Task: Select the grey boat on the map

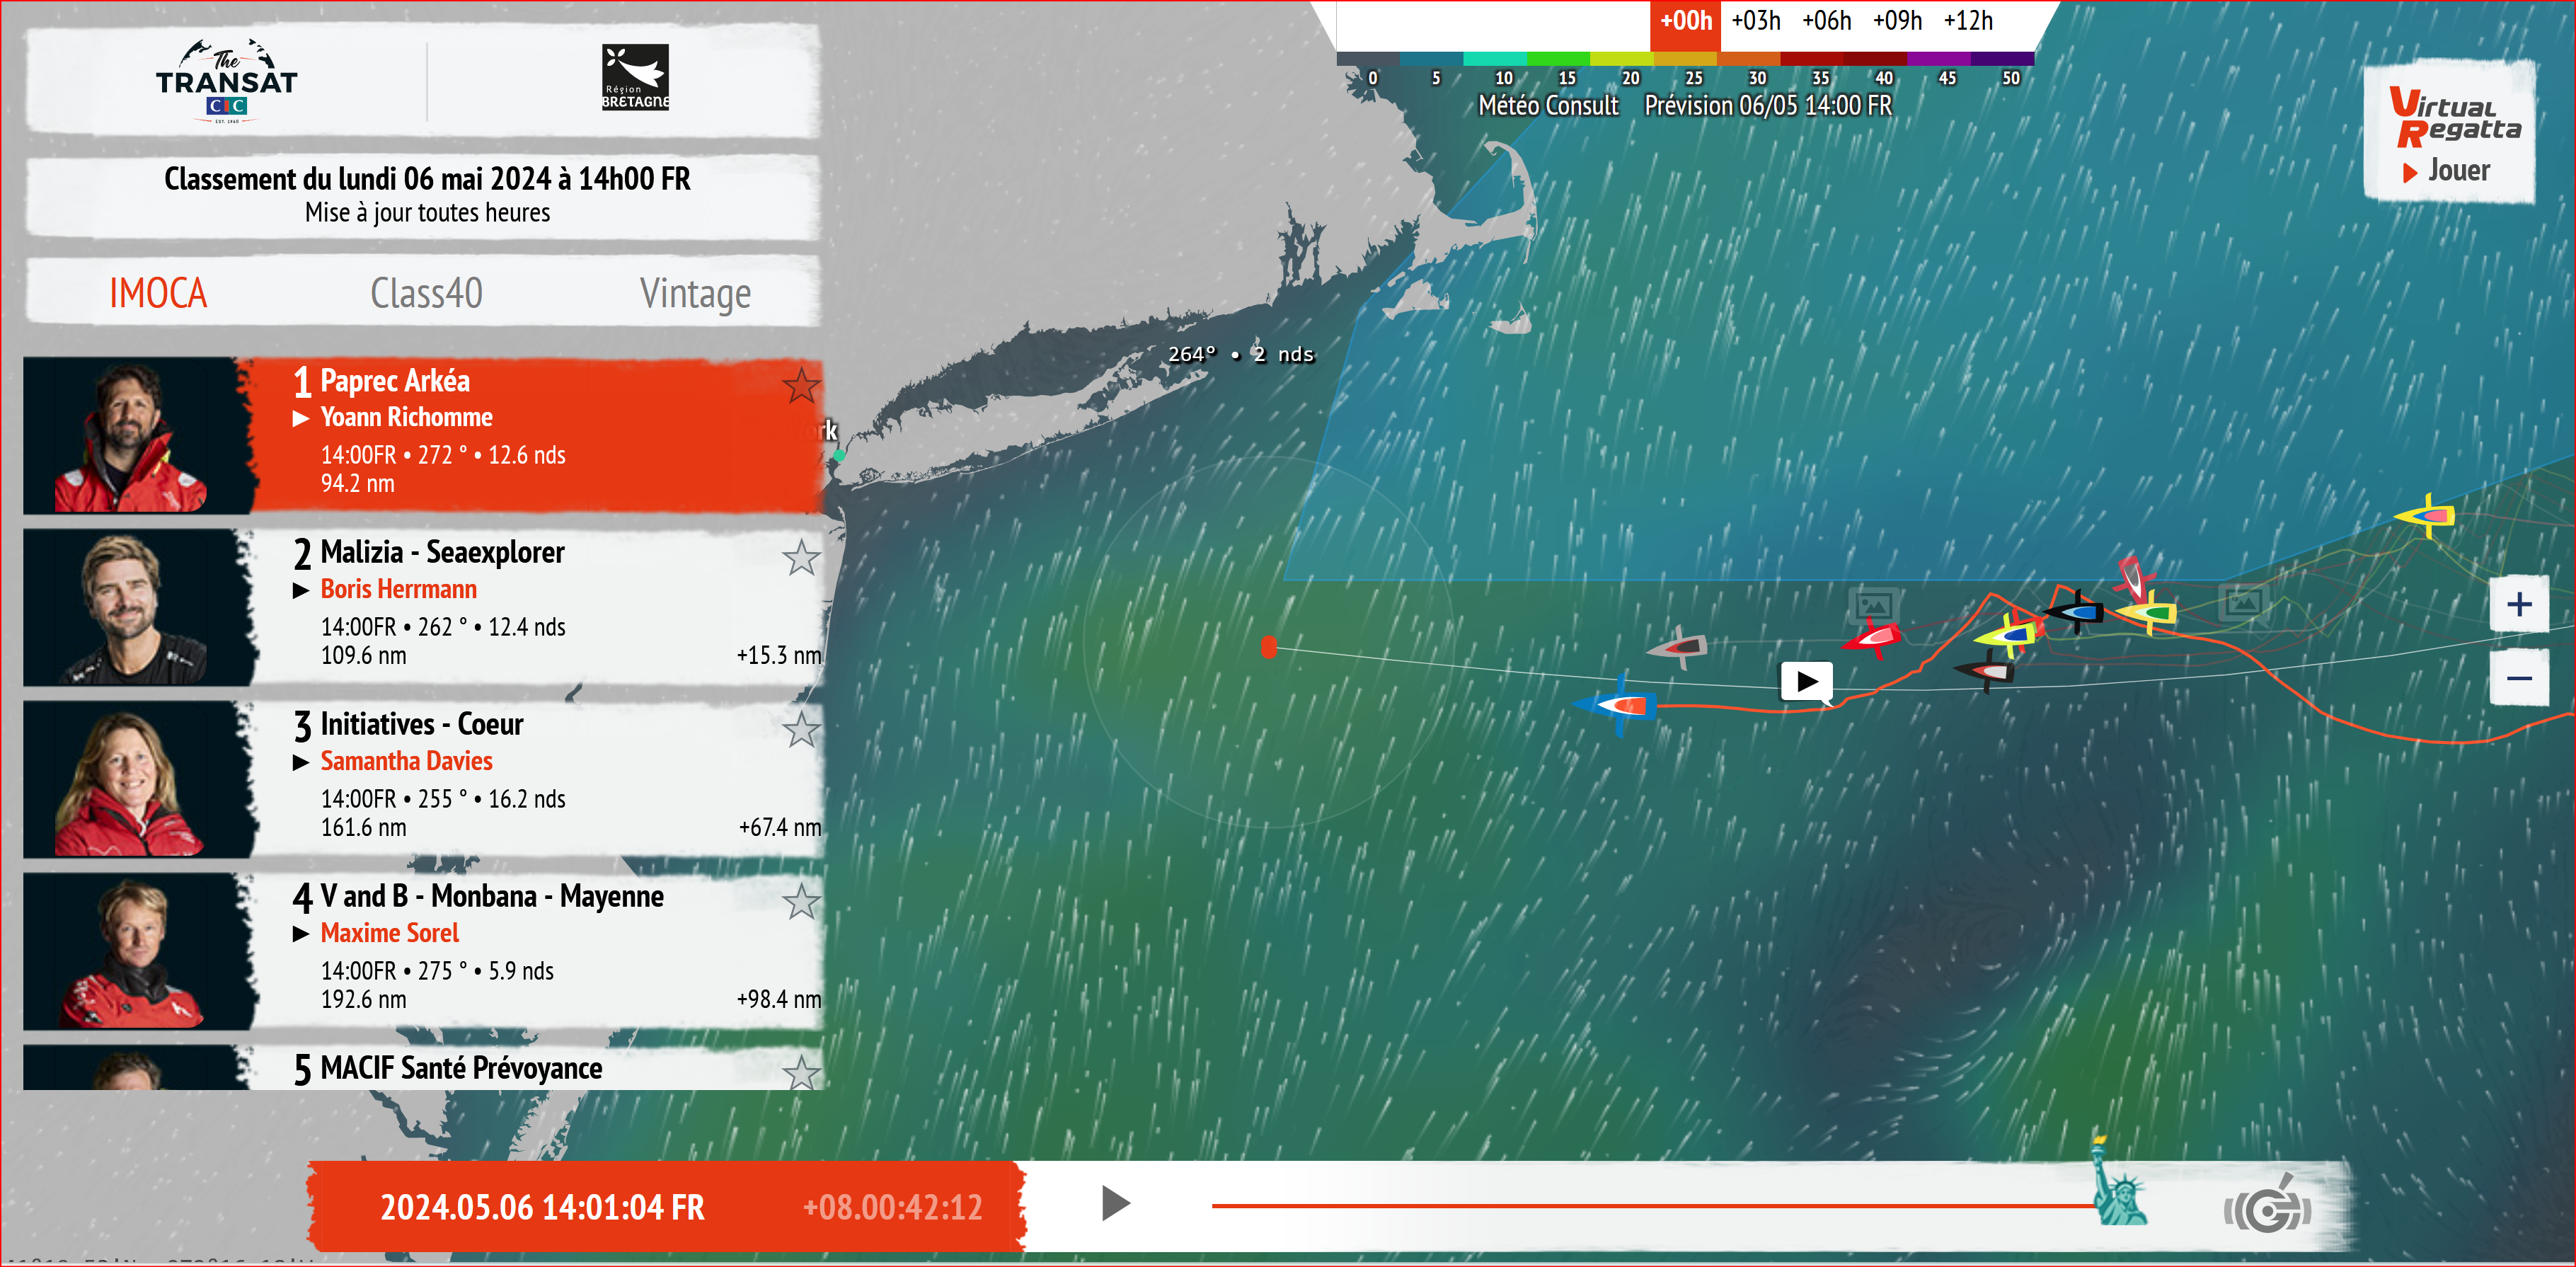Action: click(1678, 647)
